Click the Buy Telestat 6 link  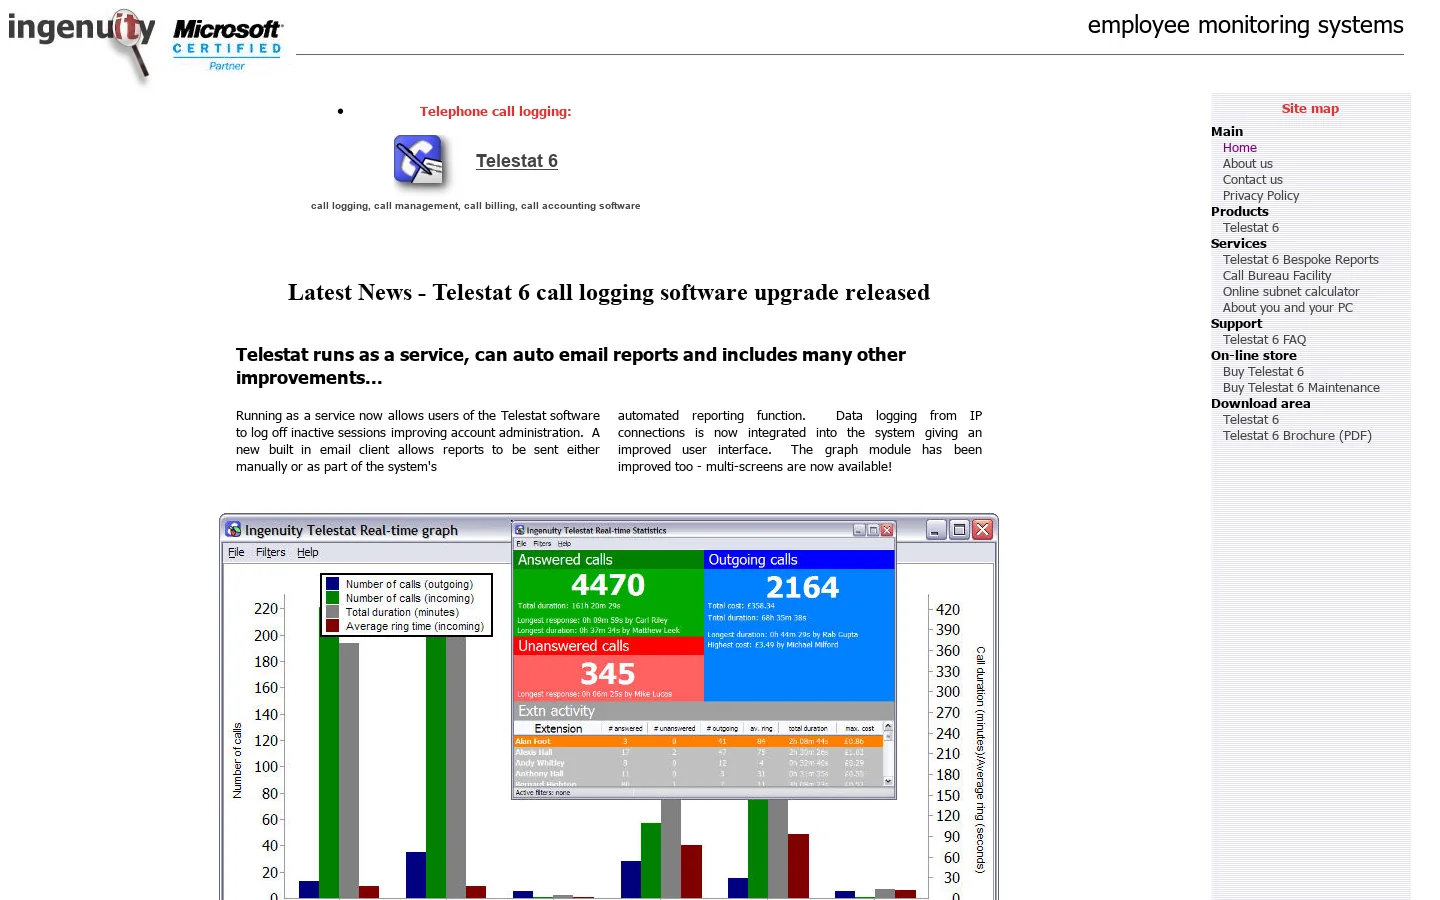1263,372
